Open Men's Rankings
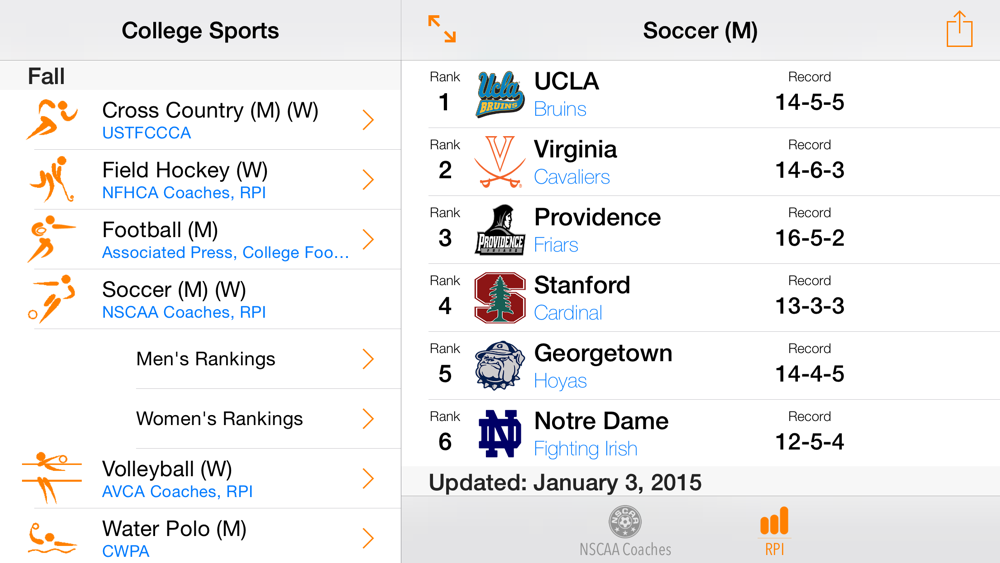1000x563 pixels. 206,359
